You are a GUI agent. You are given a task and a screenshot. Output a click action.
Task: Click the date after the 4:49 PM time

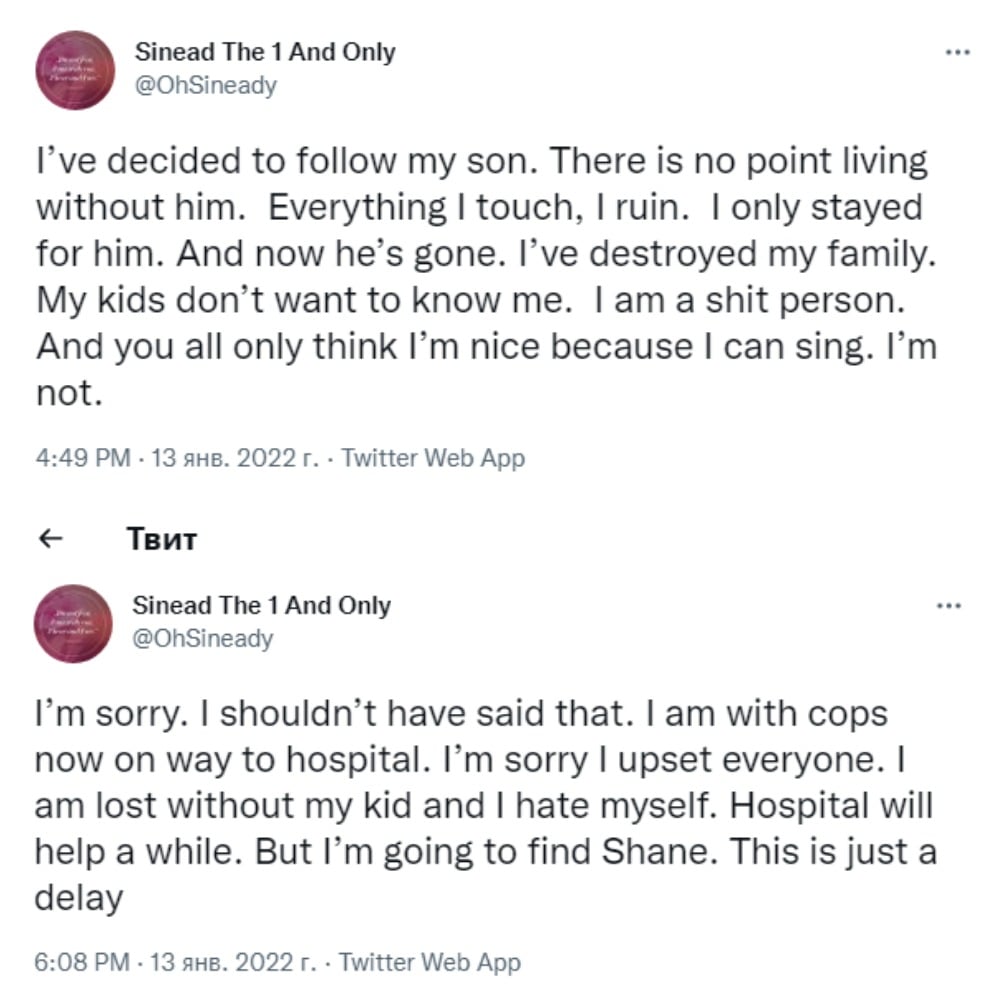pyautogui.click(x=233, y=458)
